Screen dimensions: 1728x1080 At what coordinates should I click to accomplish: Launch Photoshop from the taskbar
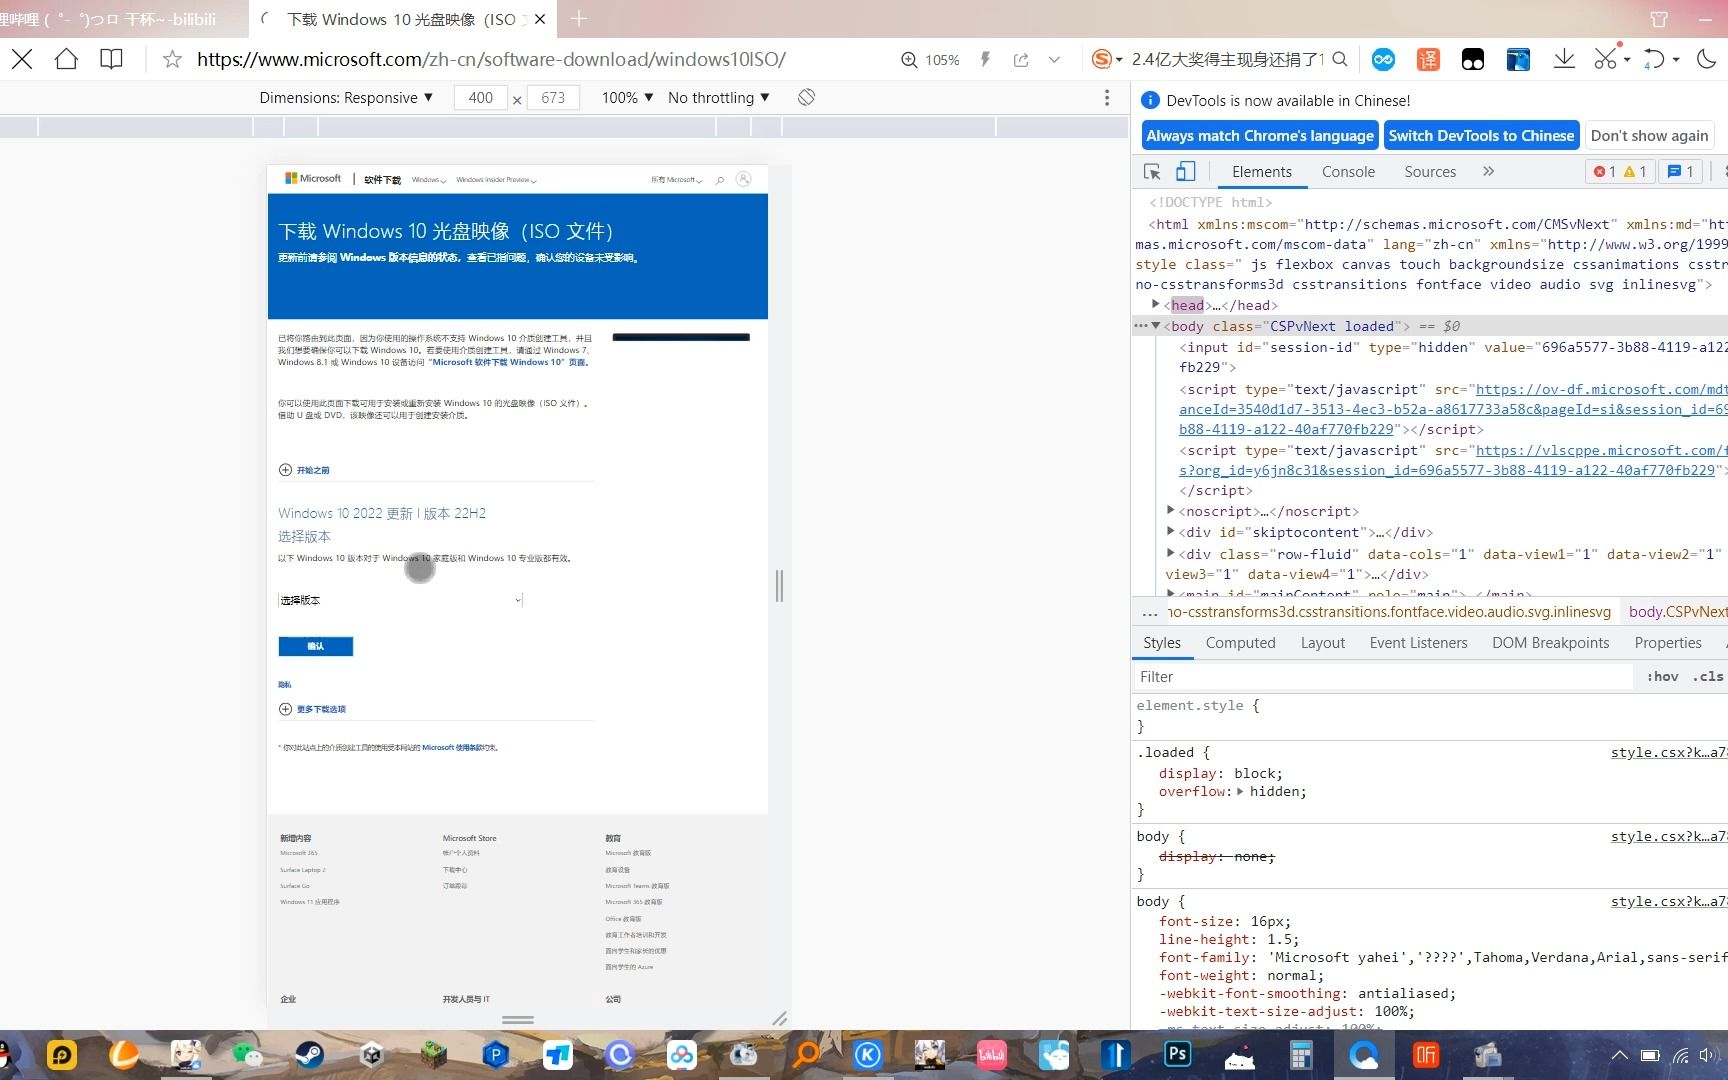(x=1177, y=1055)
